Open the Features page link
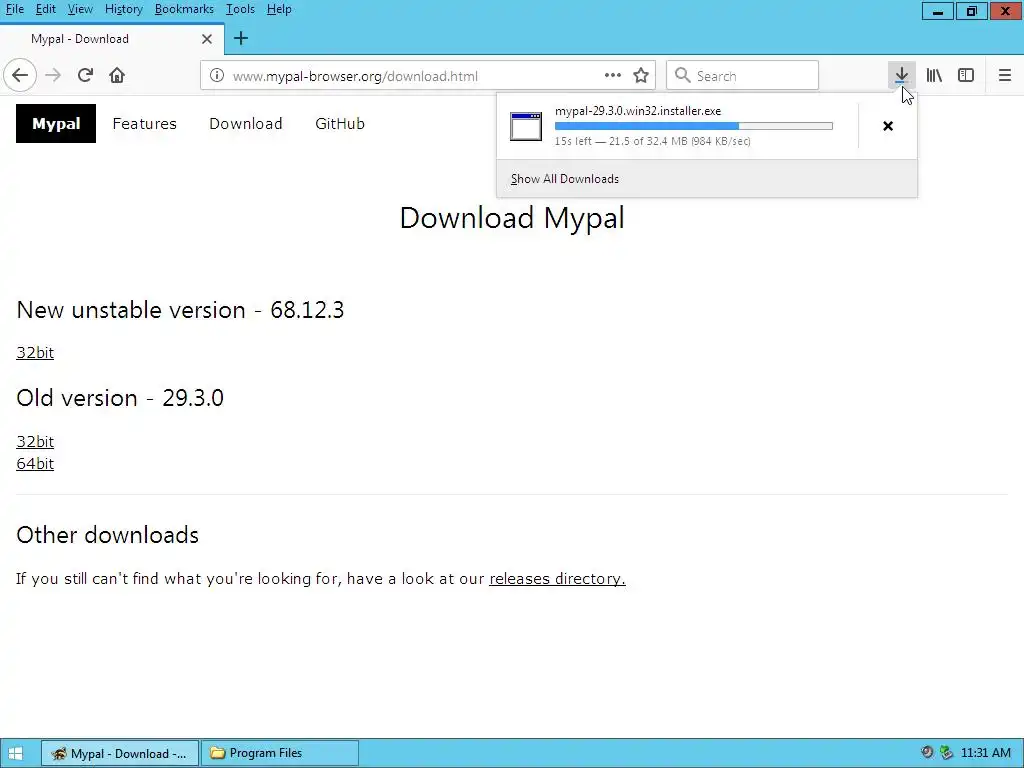Viewport: 1024px width, 768px height. (x=144, y=123)
